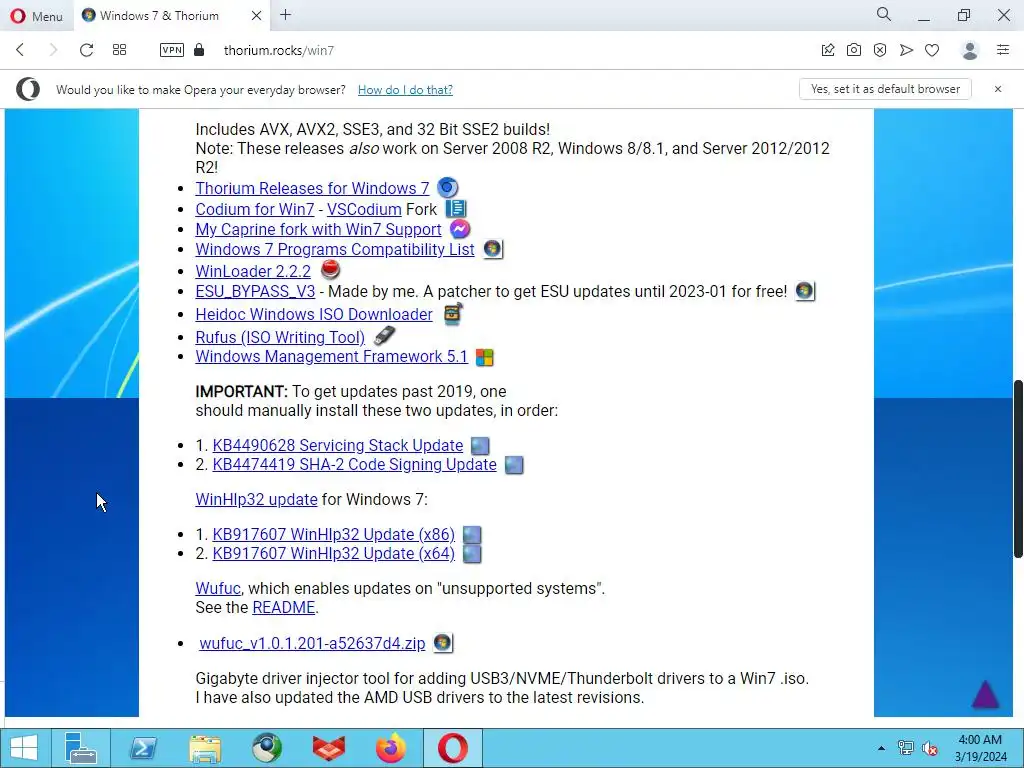Click the thorium.rocks/win7 address field
1024x768 pixels.
click(x=279, y=50)
